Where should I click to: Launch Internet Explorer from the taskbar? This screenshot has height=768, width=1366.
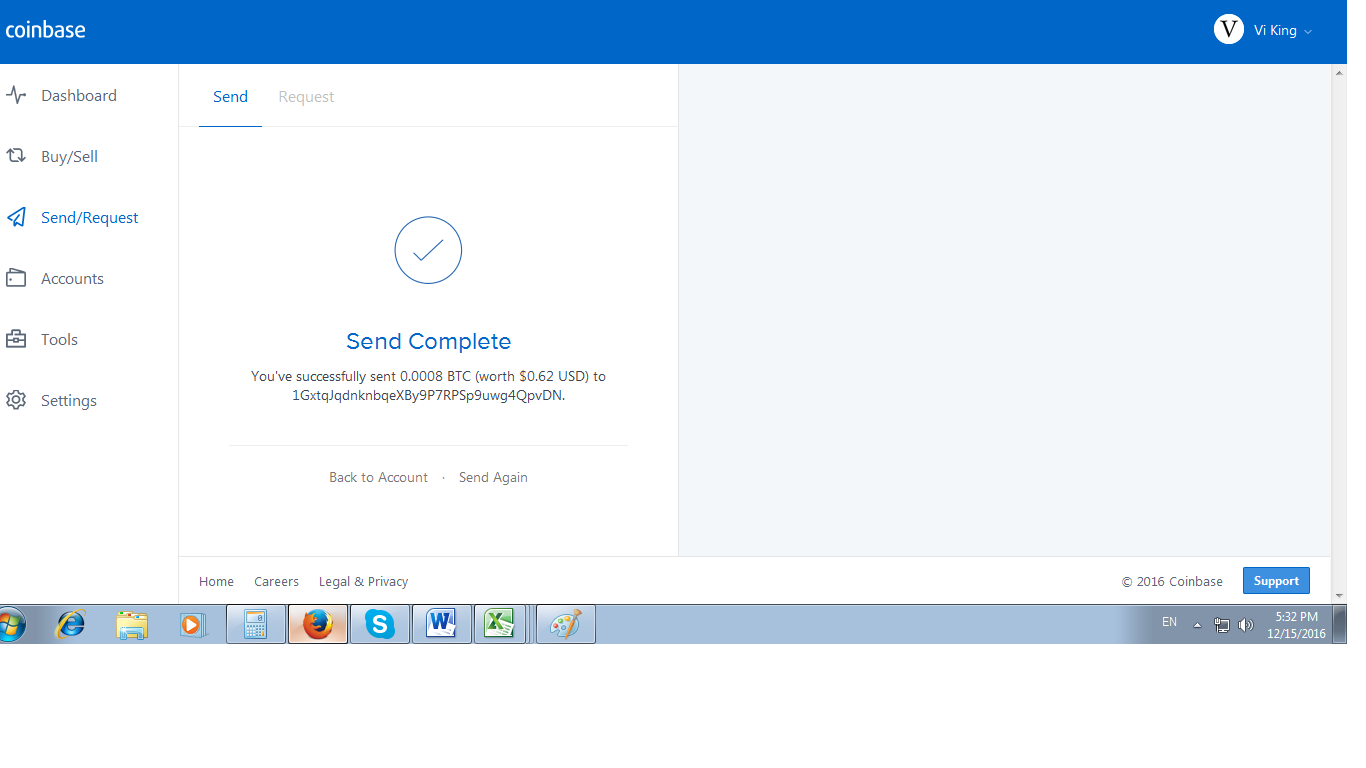71,625
